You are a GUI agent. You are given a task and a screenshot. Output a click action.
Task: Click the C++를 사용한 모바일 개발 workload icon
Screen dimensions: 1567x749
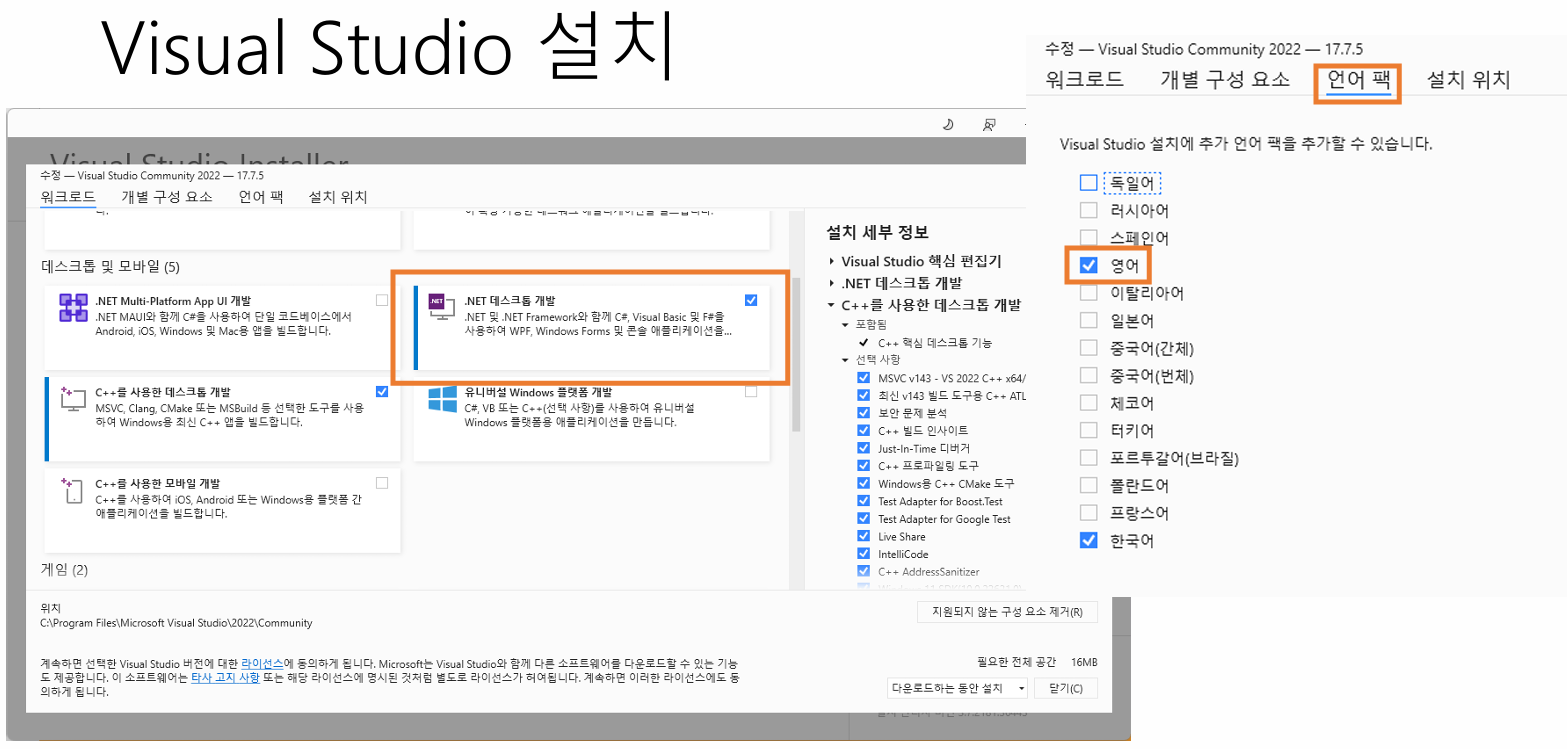pyautogui.click(x=74, y=489)
